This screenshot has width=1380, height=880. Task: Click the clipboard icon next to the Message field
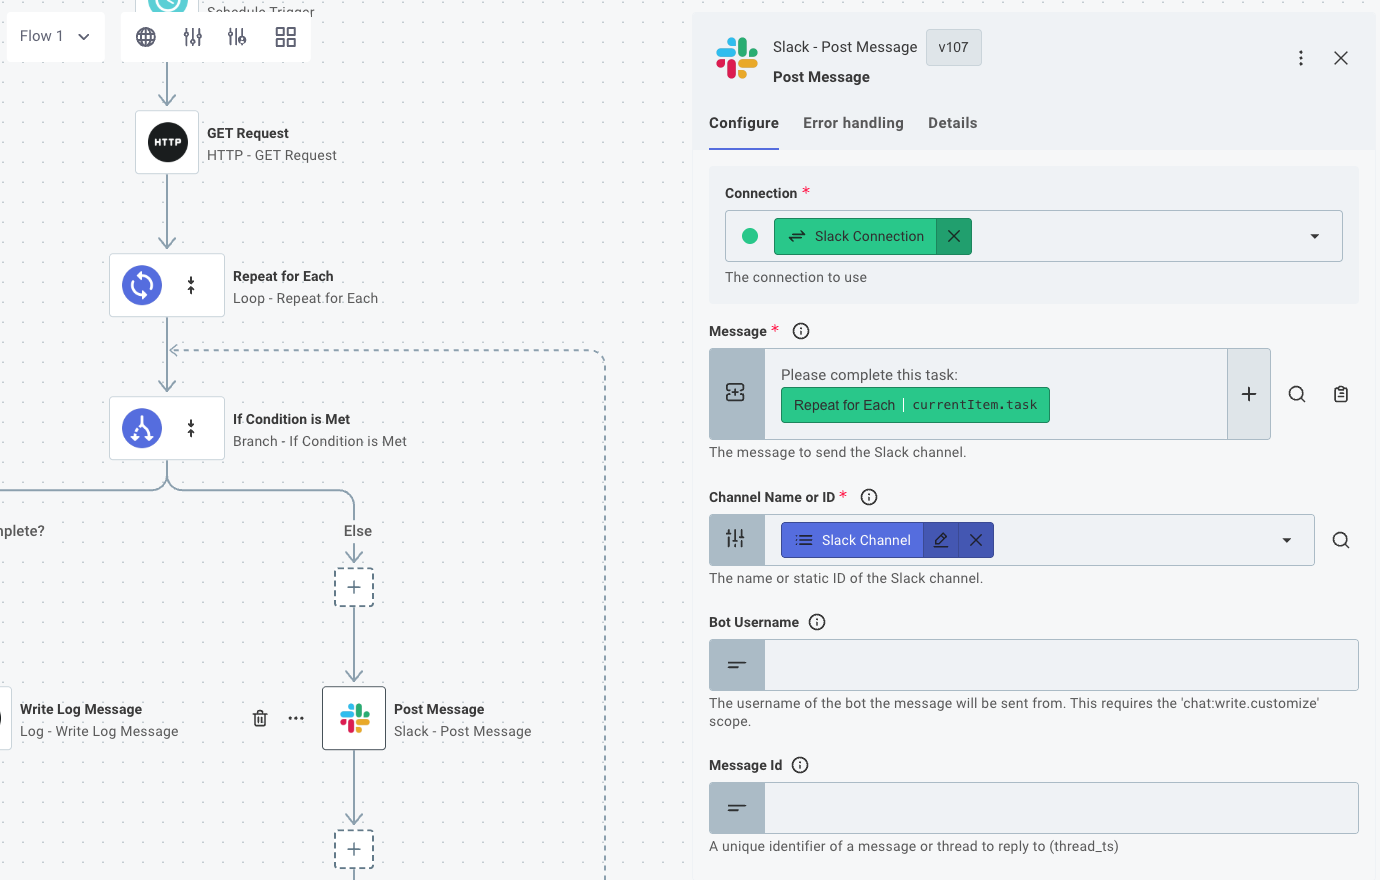[x=1340, y=394]
